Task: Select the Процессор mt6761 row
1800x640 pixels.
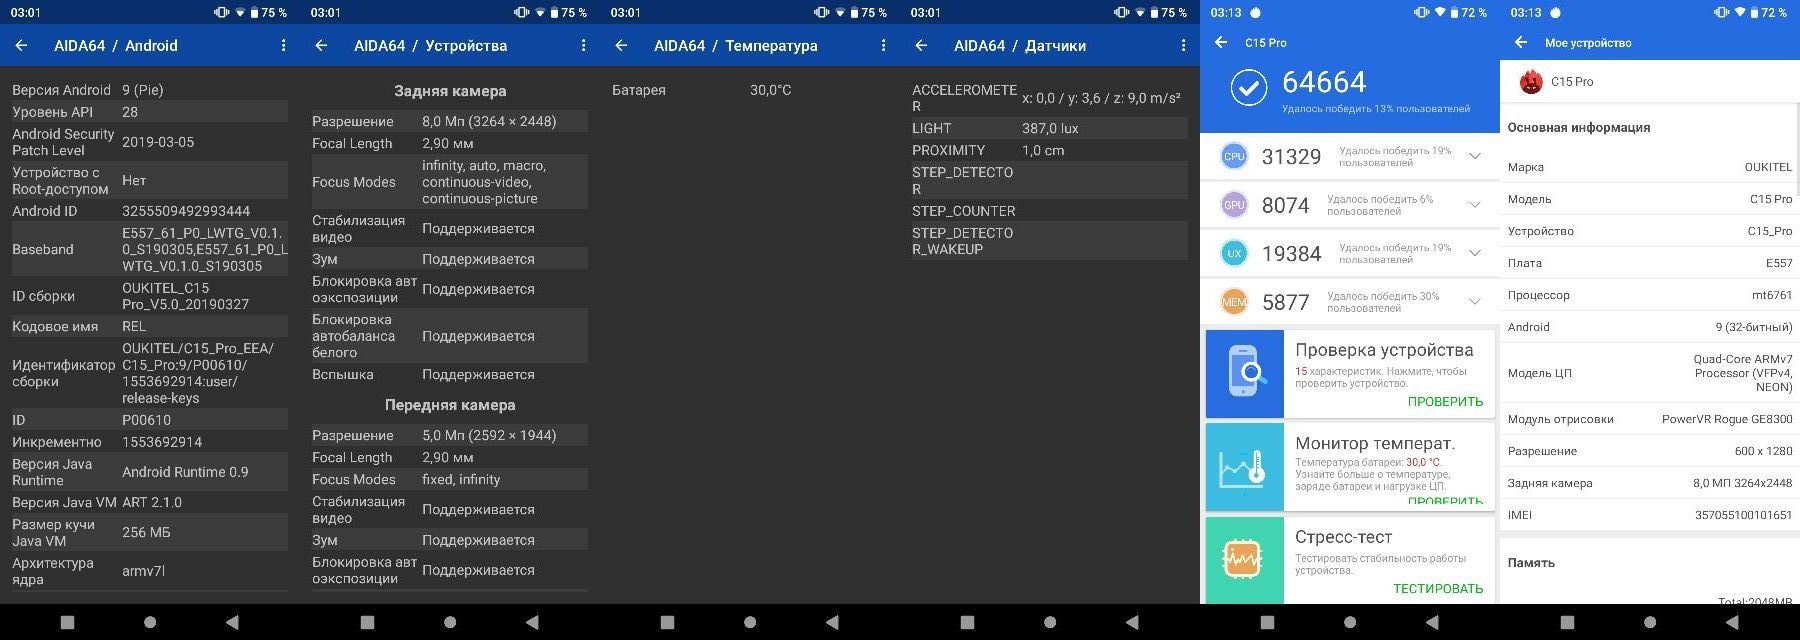Action: coord(1650,295)
